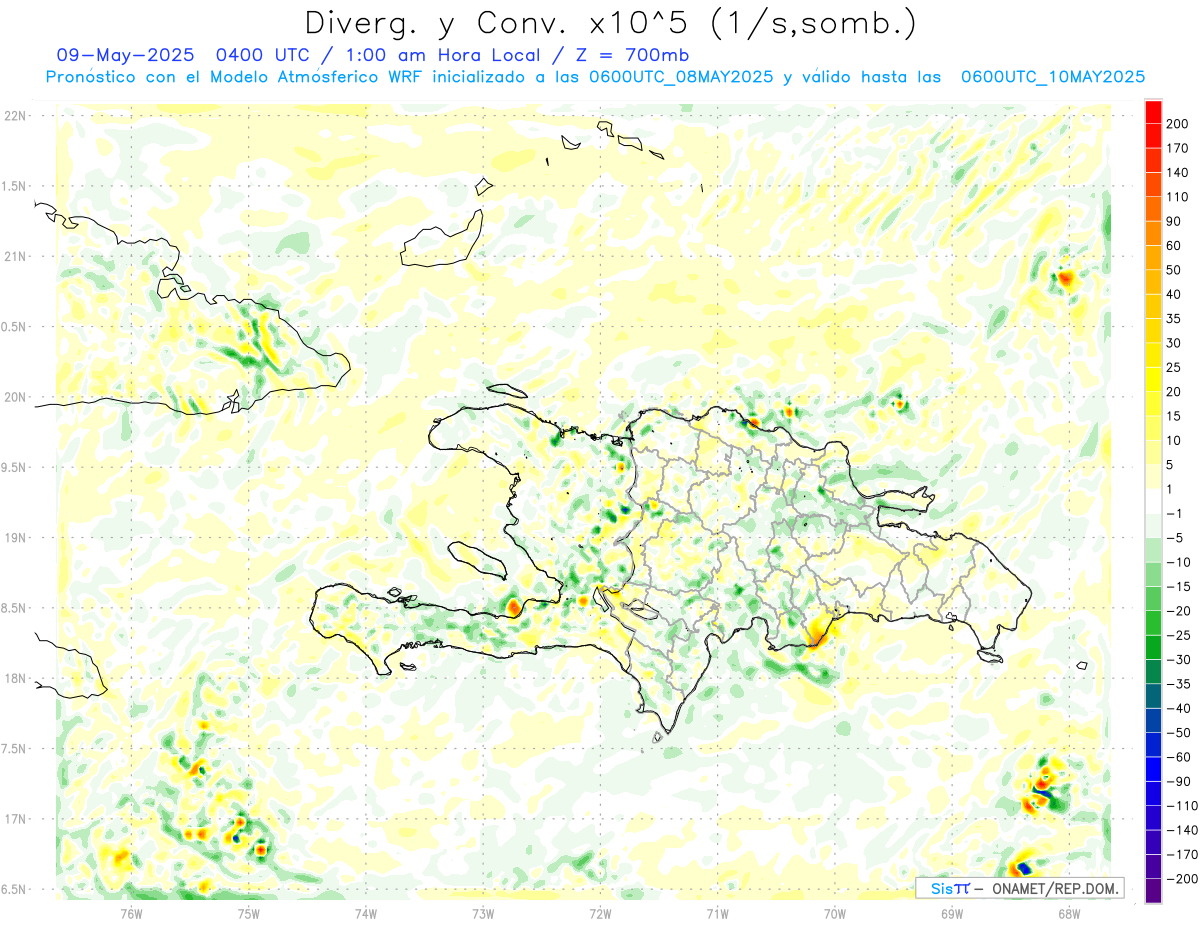Click the '0.5N' latitude label

(15, 327)
